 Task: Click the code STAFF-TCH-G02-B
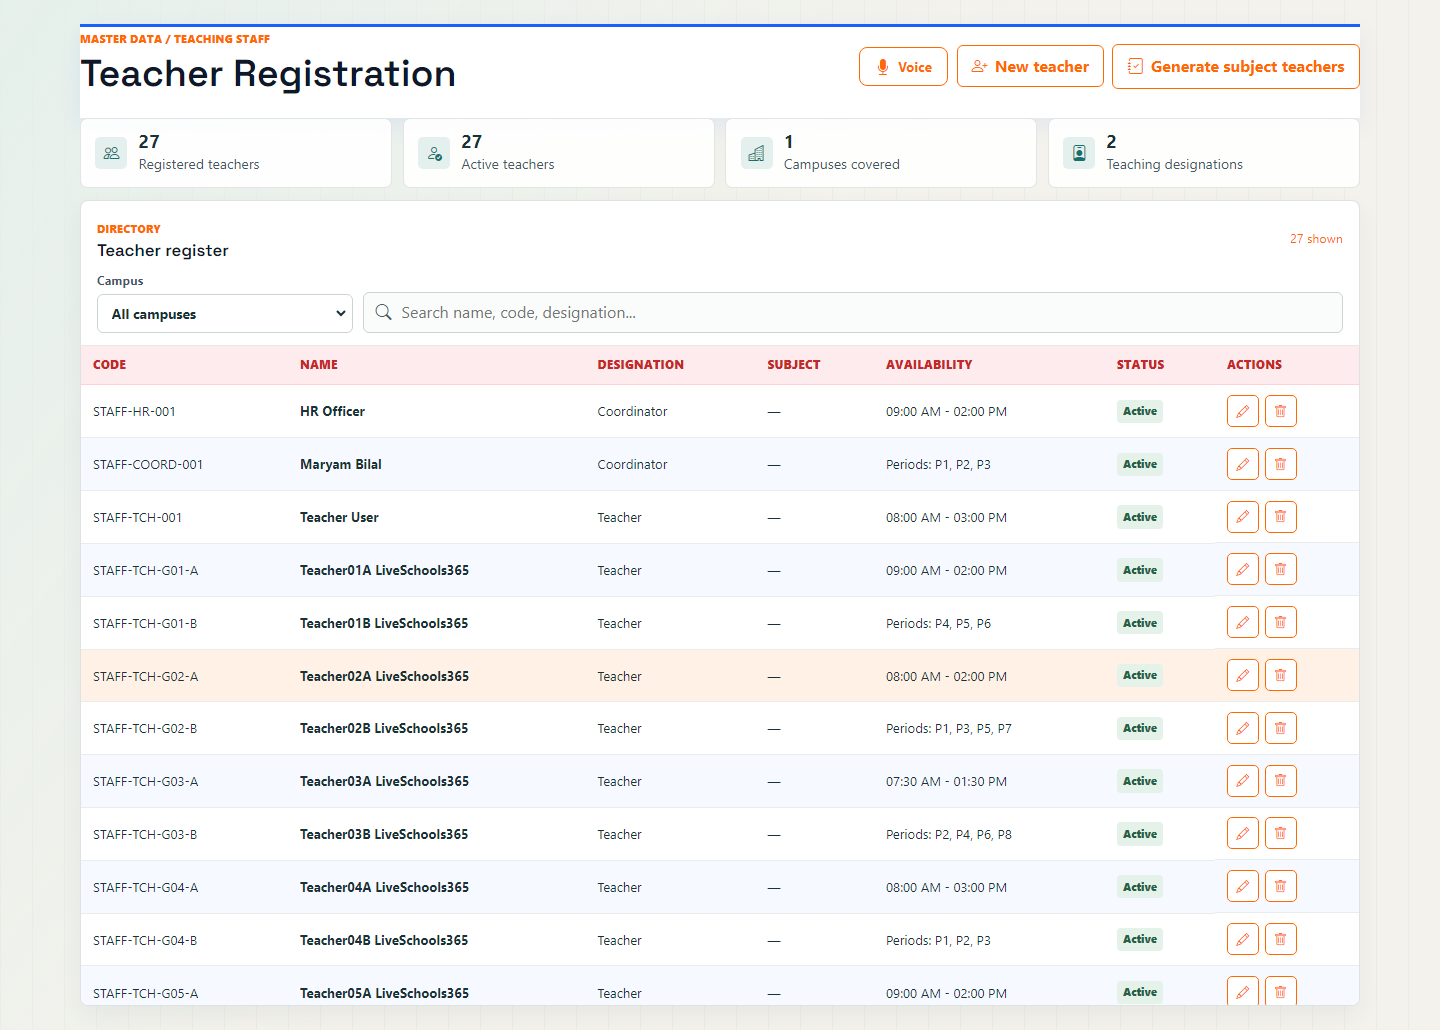pyautogui.click(x=145, y=728)
